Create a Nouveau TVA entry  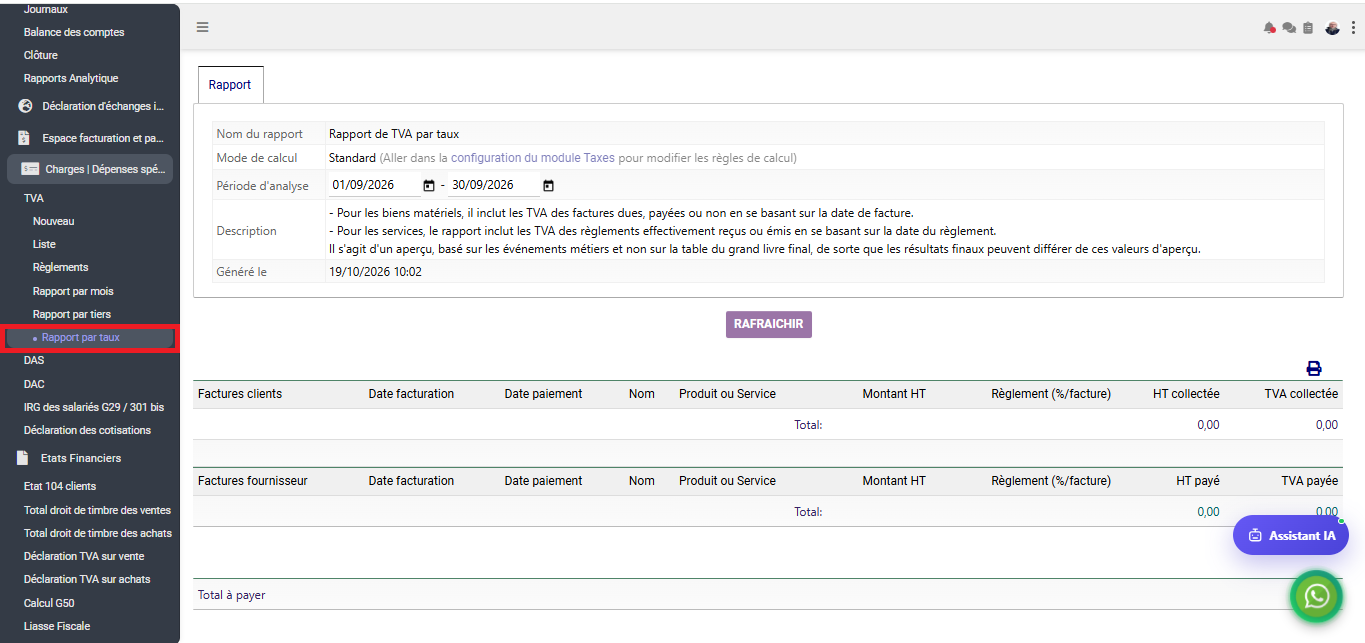[54, 221]
